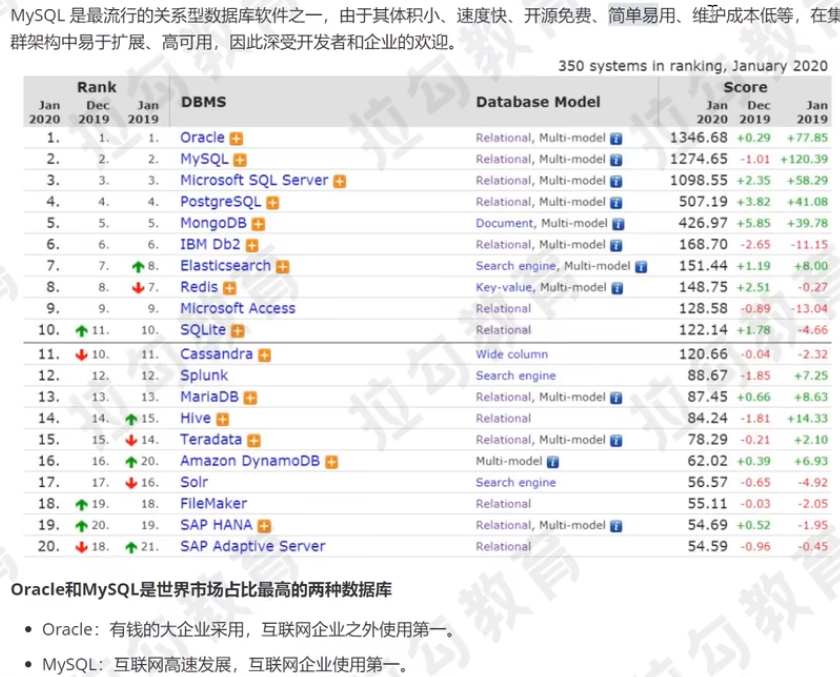Viewport: 840px width, 677px height.
Task: Click the info icon in the Redis row
Action: point(618,288)
